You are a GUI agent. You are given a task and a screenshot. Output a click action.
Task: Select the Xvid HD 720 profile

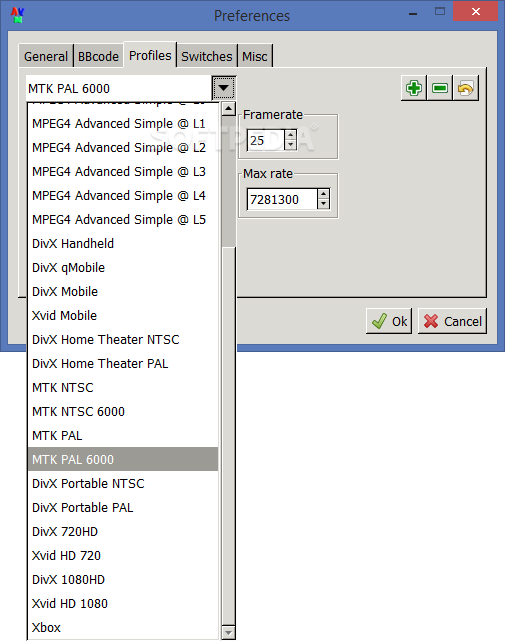123,556
